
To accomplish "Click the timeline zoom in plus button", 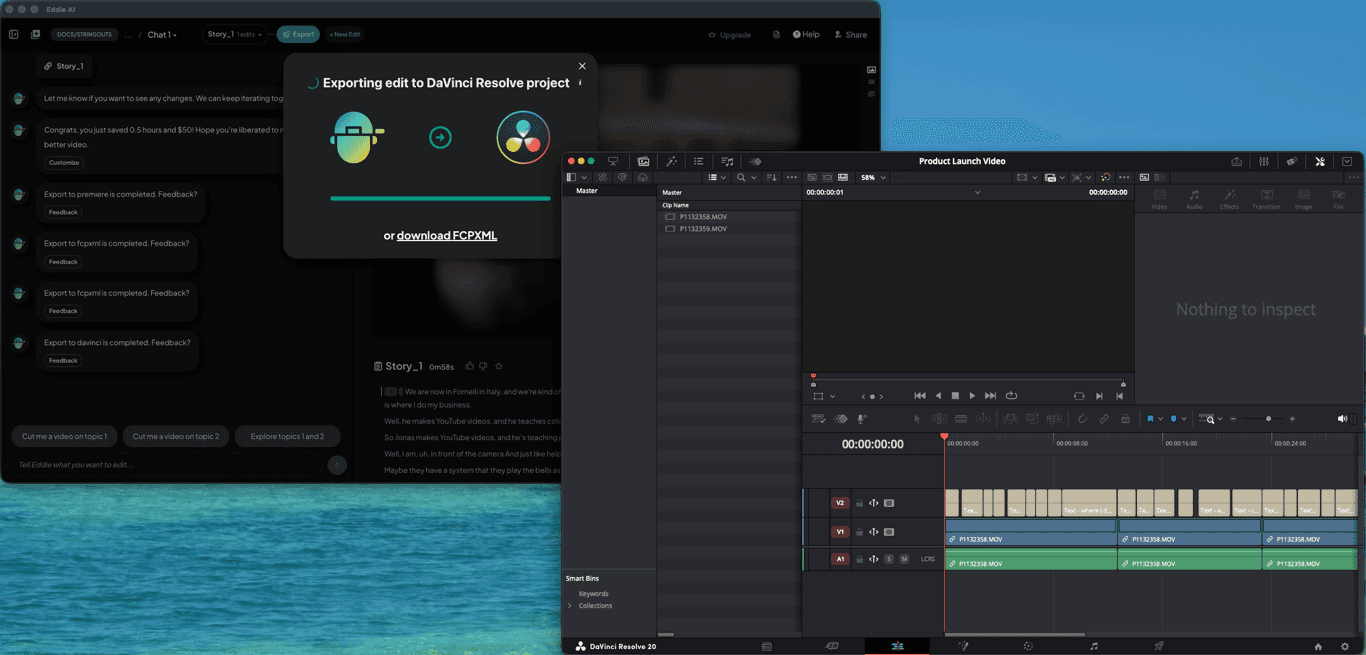I will [x=1292, y=419].
